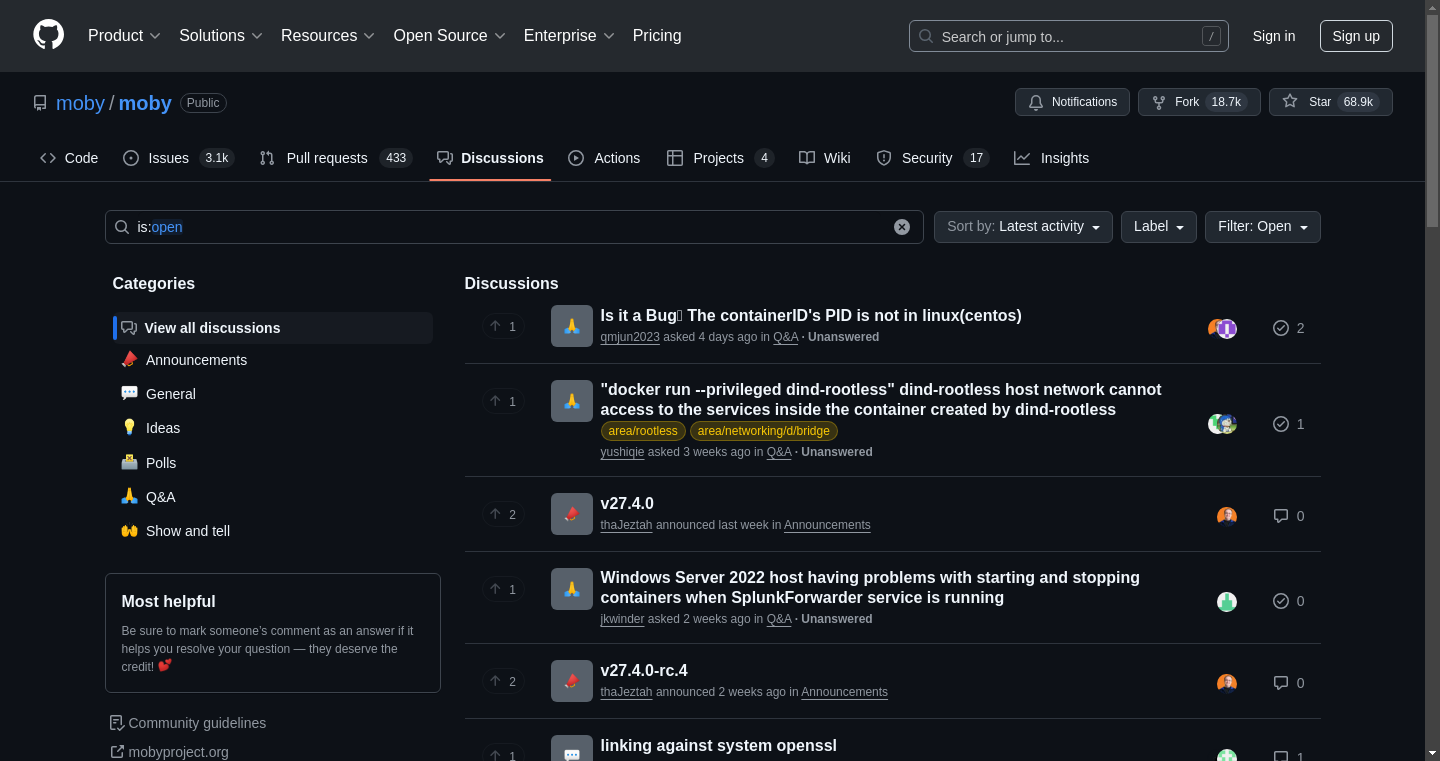Click the Sign up button
Screen dimensions: 1440x761
pos(1356,36)
